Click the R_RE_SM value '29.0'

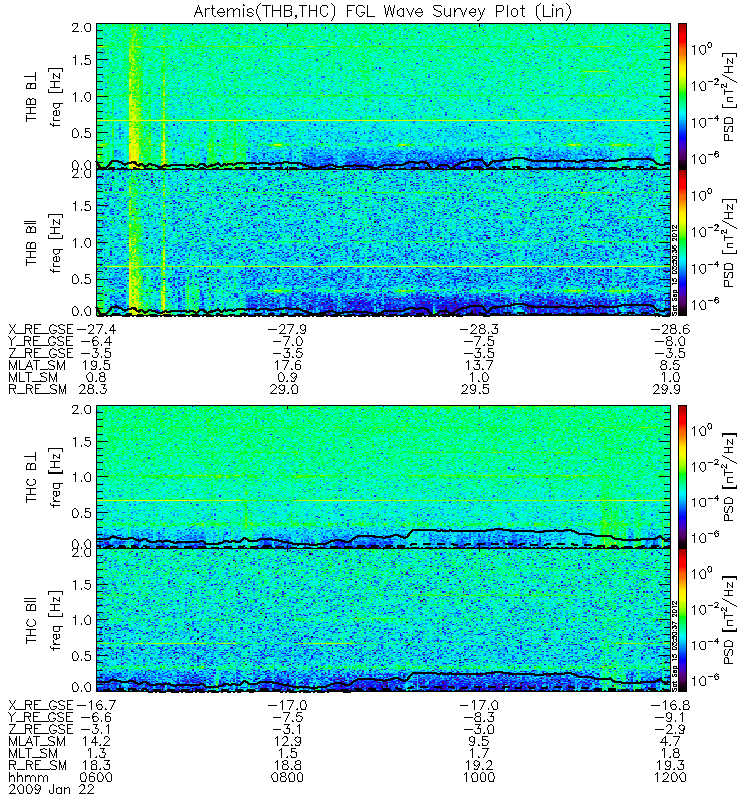[284, 389]
